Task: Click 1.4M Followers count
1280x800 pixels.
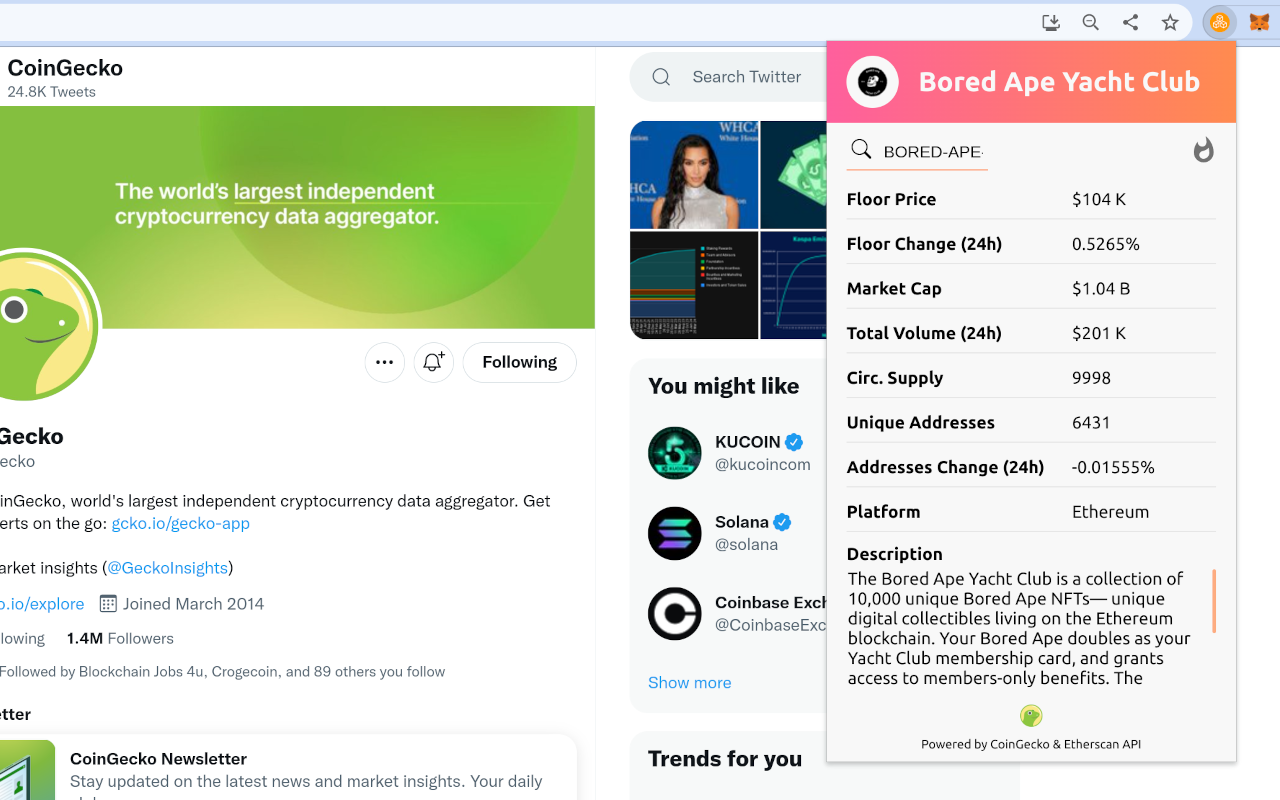Action: (x=120, y=638)
